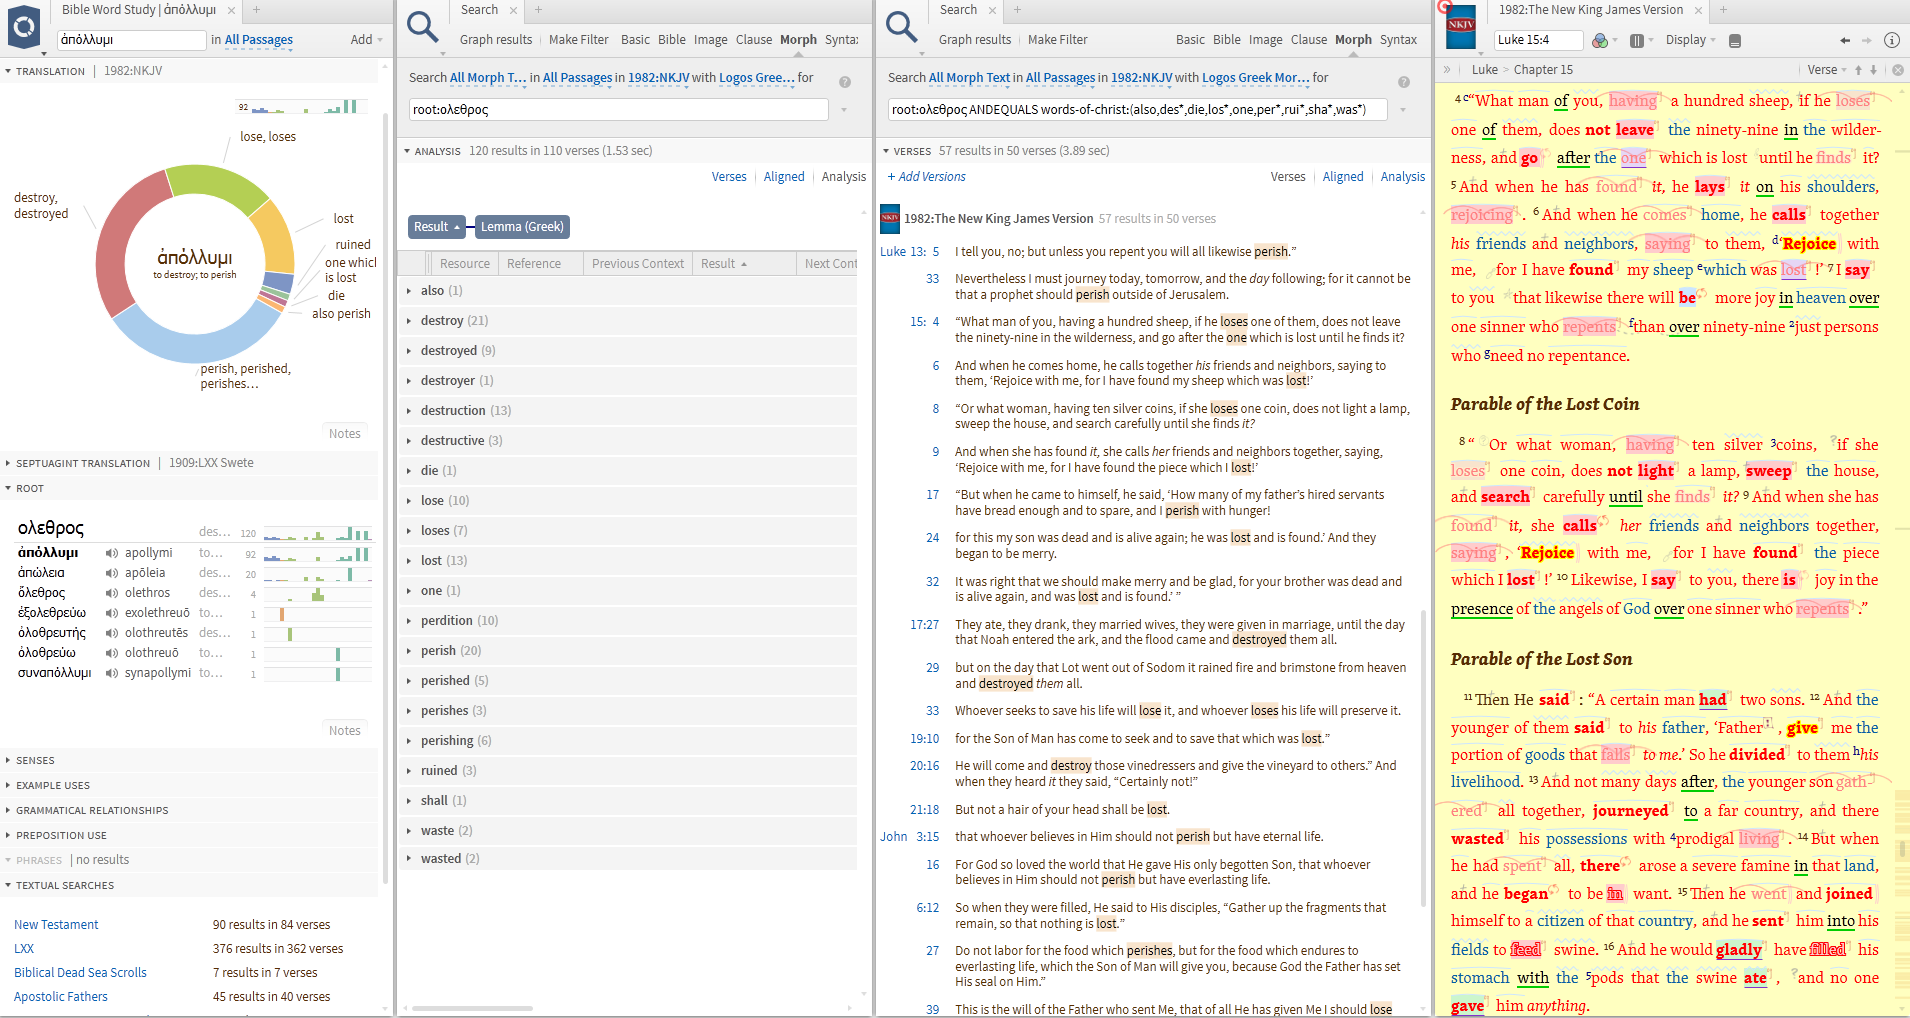Click the magnifier icon of the words-of-christ search panel
The height and width of the screenshot is (1018, 1910).
tap(901, 28)
